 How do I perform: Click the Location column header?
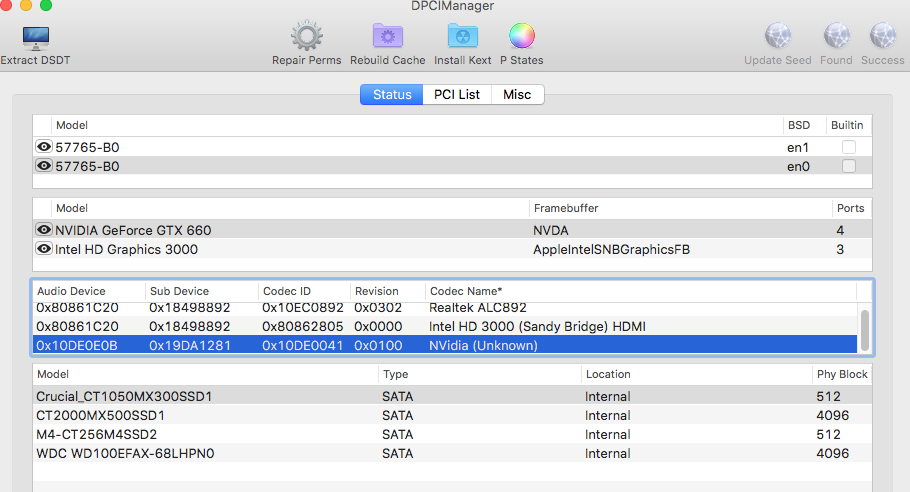click(x=608, y=374)
